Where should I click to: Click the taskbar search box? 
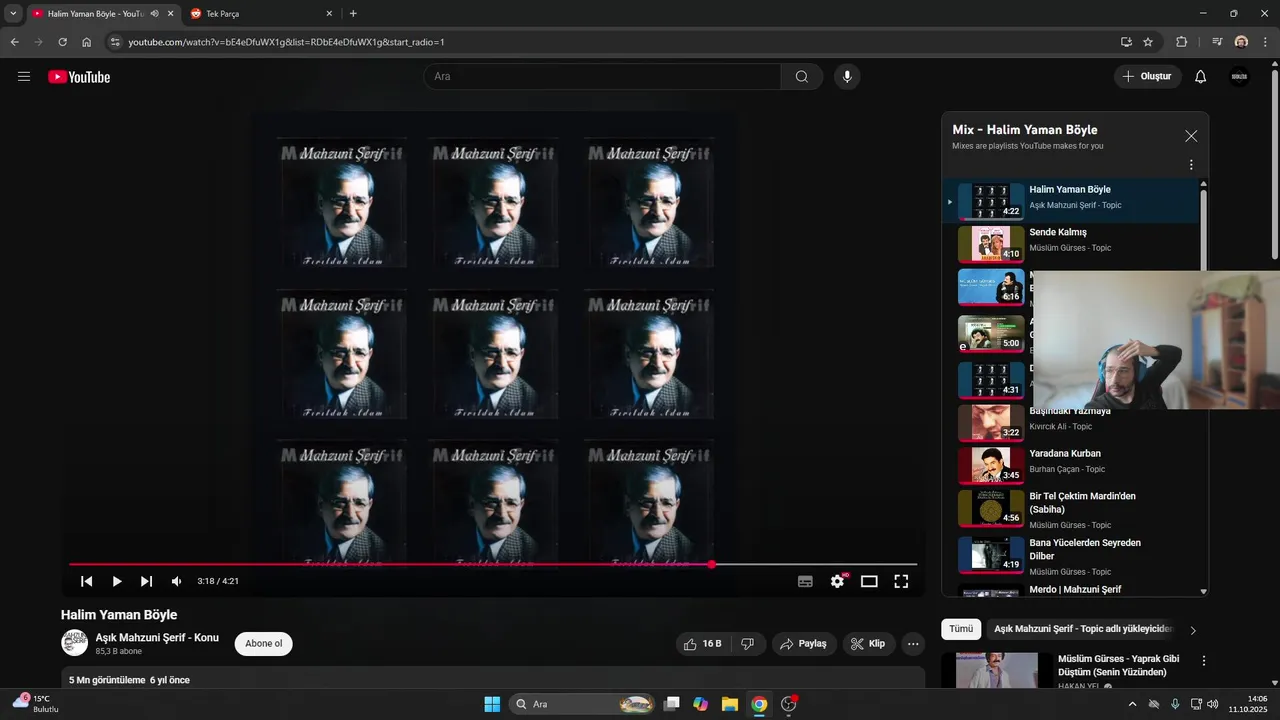[x=582, y=704]
